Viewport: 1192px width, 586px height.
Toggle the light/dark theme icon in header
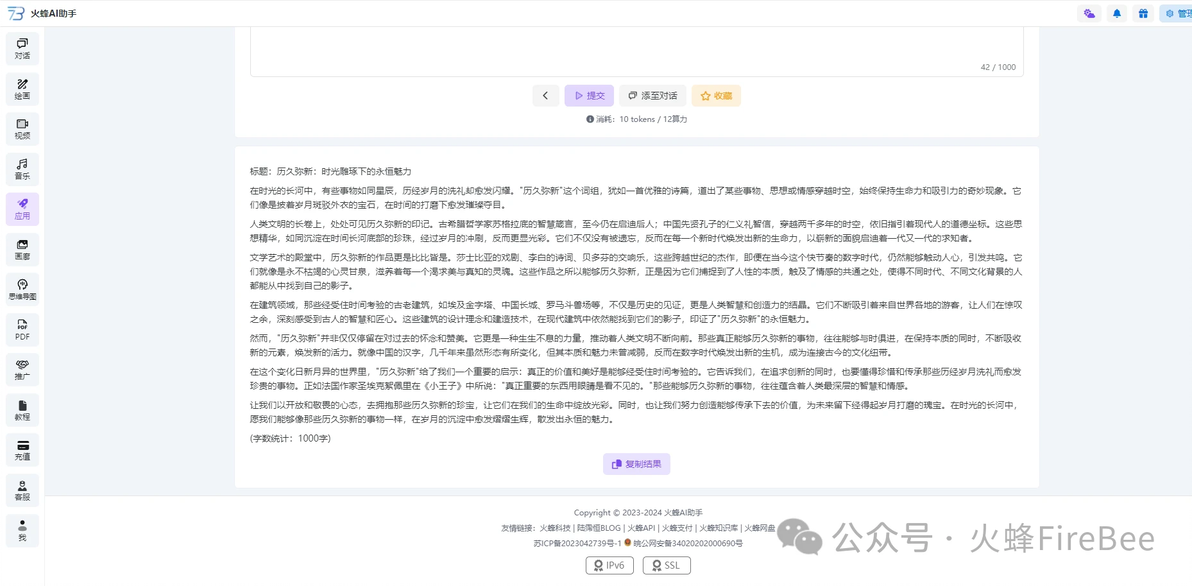(1089, 13)
